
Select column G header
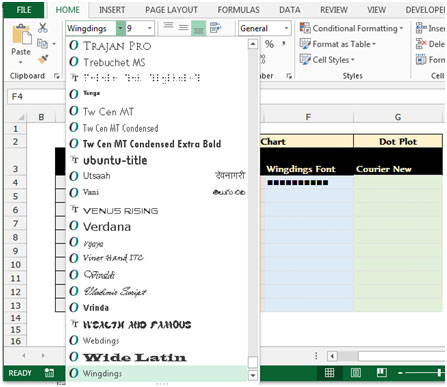coord(398,117)
